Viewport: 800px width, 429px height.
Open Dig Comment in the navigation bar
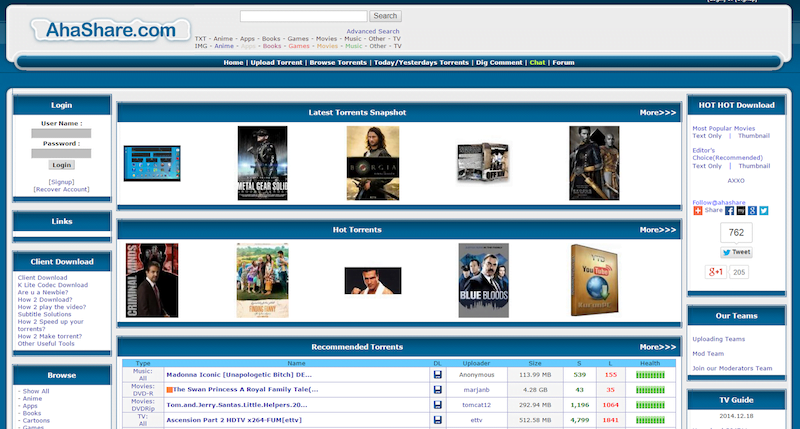click(499, 62)
